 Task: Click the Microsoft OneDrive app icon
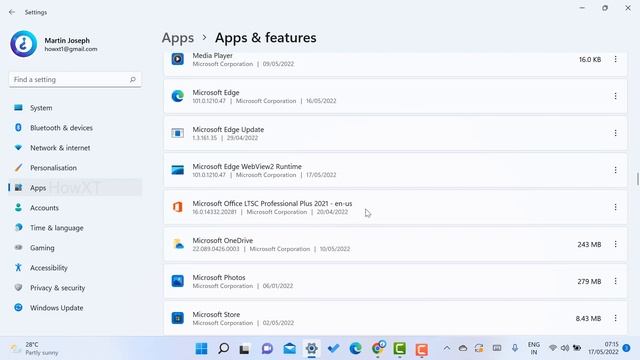coord(178,244)
